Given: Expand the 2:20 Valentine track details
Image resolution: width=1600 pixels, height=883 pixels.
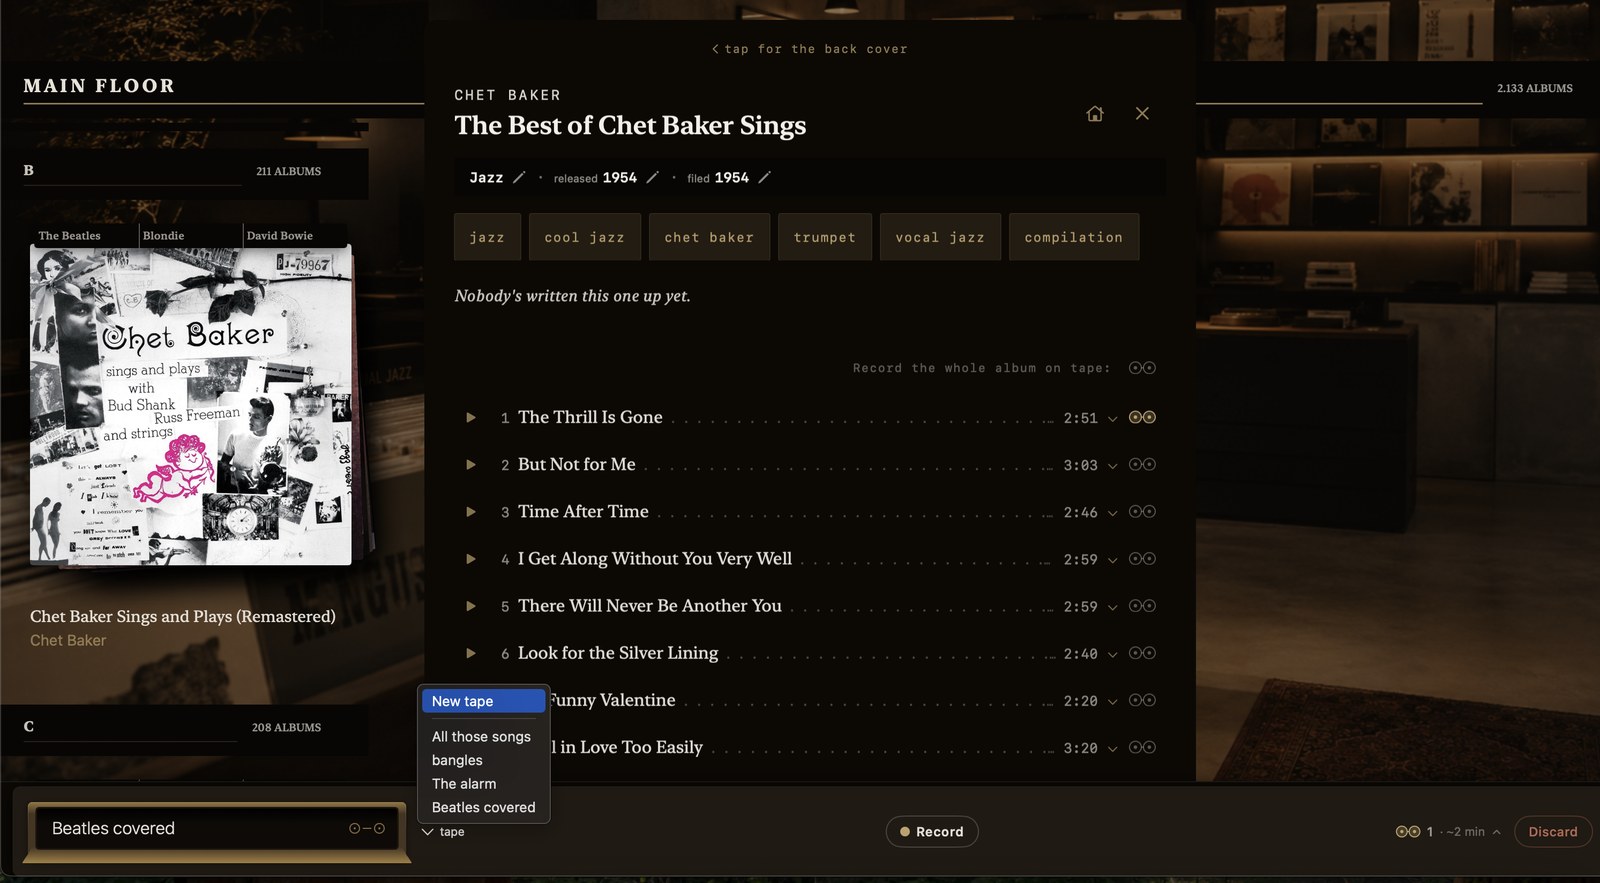Looking at the screenshot, I should 1112,701.
